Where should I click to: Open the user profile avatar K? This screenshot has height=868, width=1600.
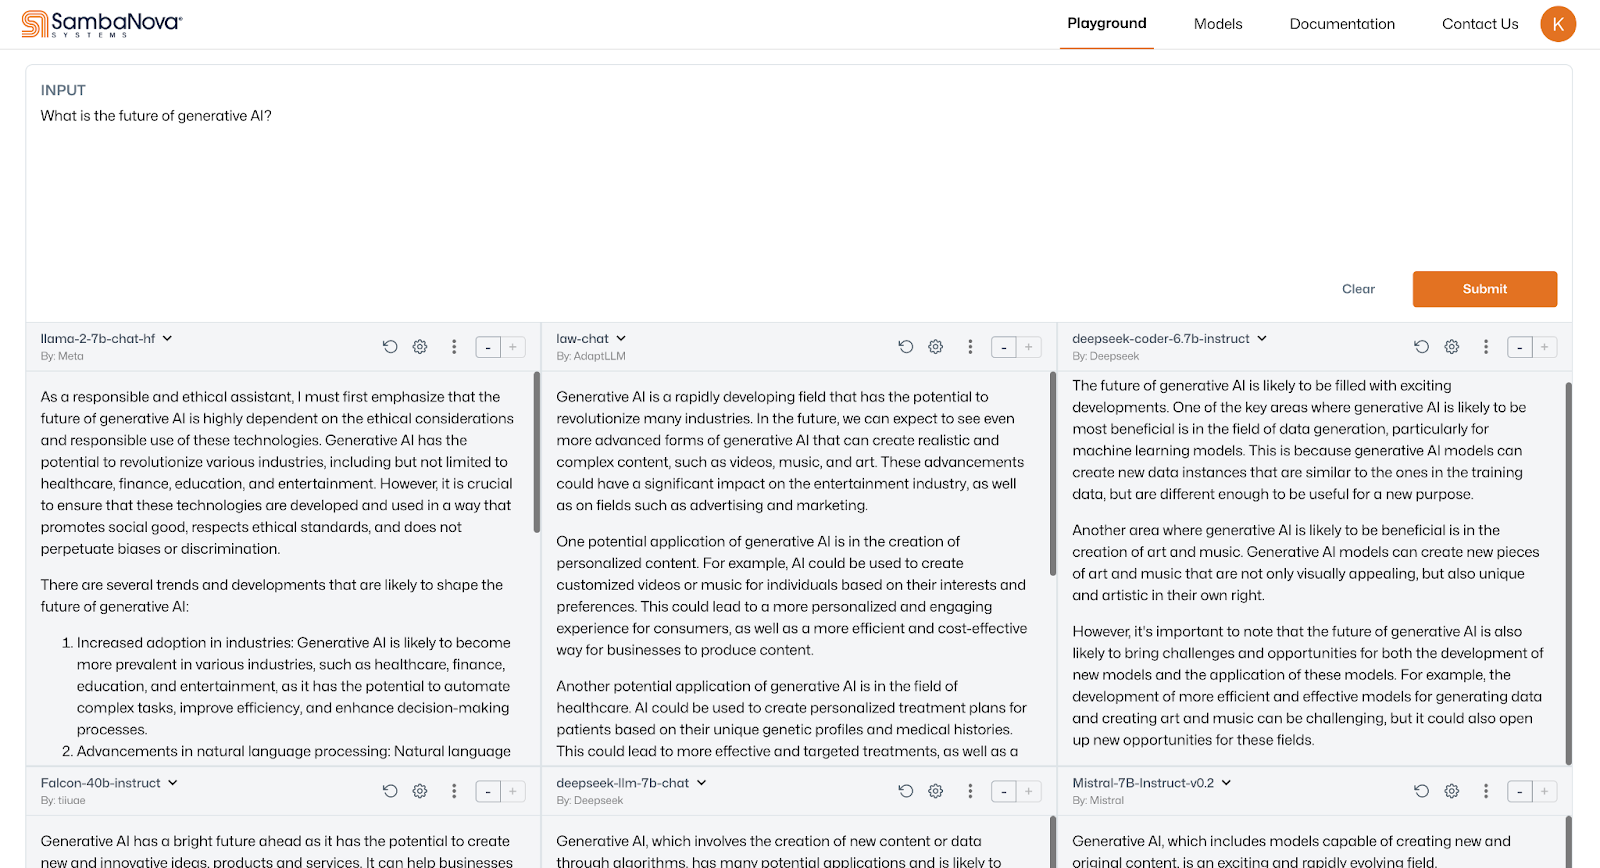(1558, 24)
